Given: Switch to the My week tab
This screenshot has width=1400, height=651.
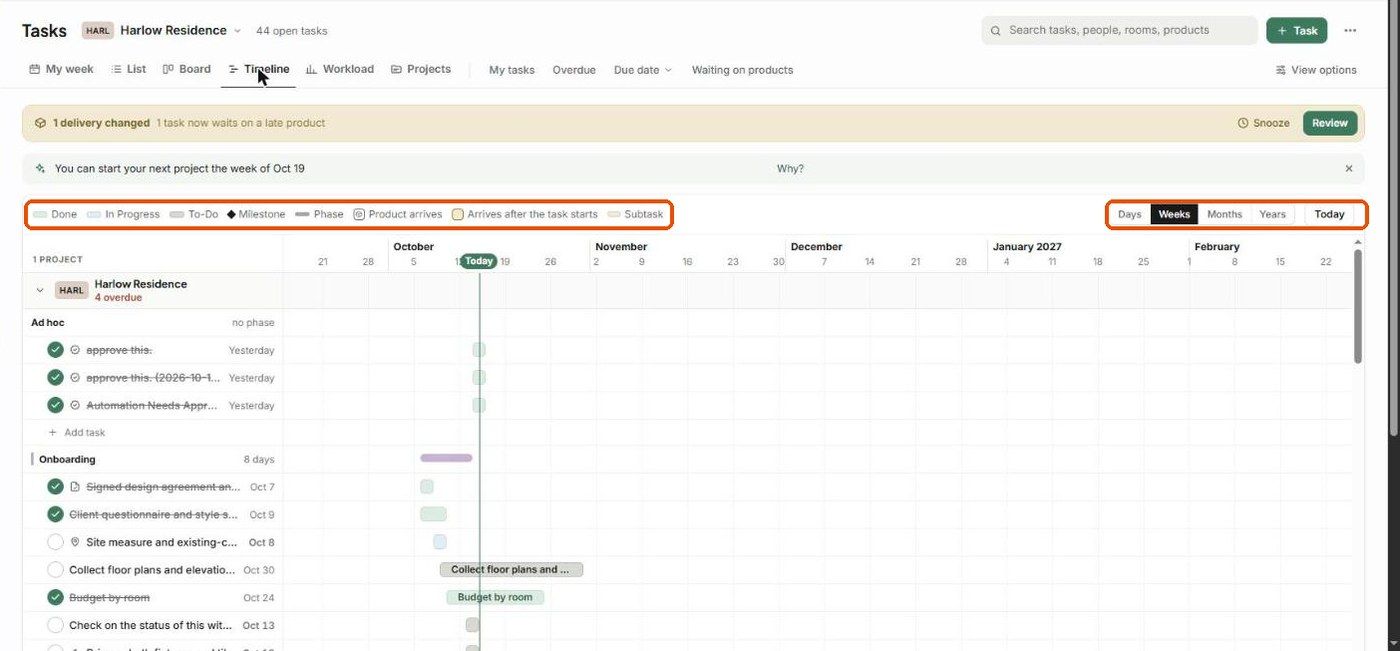Looking at the screenshot, I should pos(61,69).
